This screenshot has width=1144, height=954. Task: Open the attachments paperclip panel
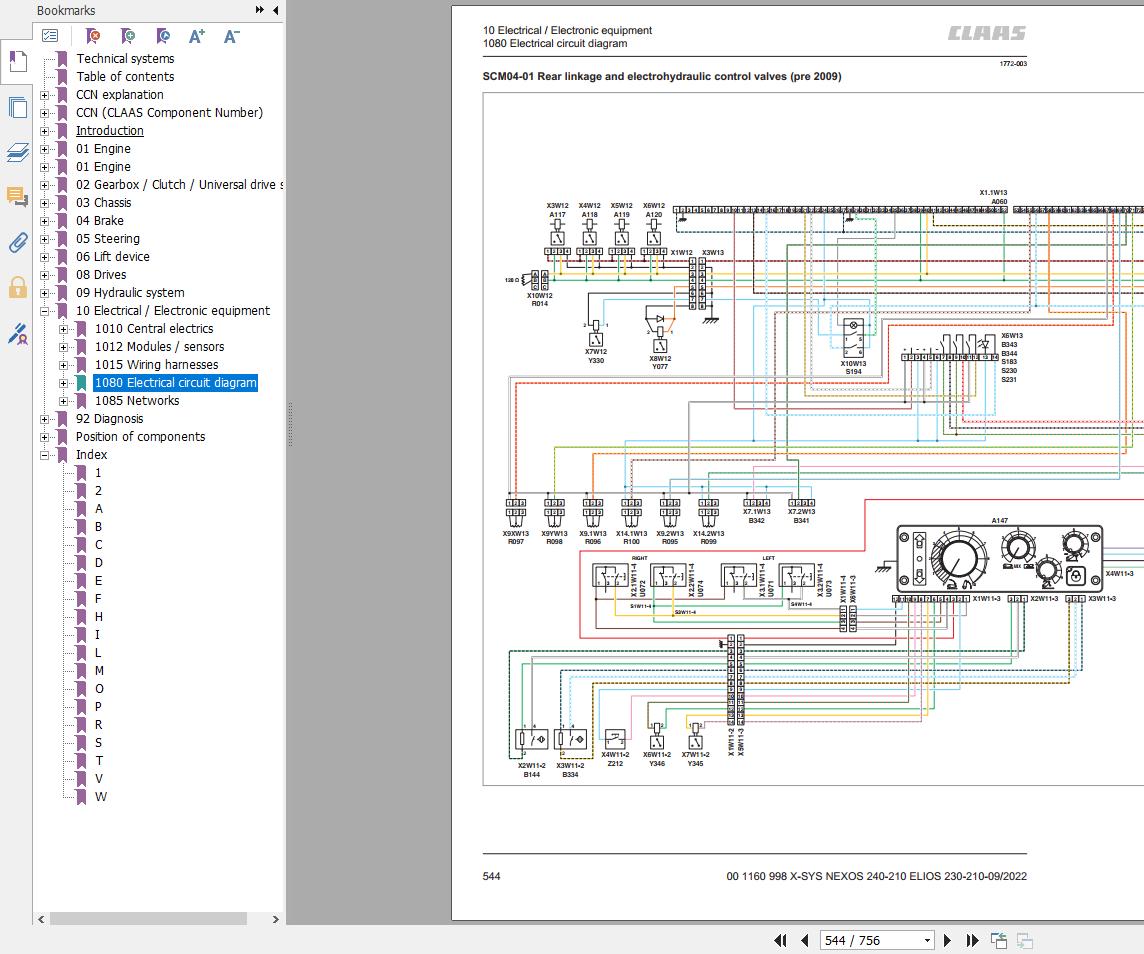tap(17, 242)
